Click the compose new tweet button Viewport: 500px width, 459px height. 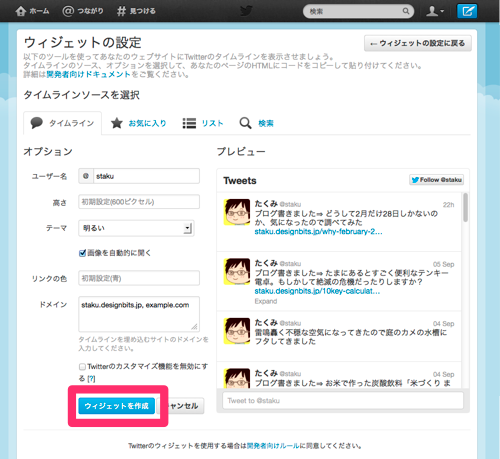pyautogui.click(x=467, y=11)
